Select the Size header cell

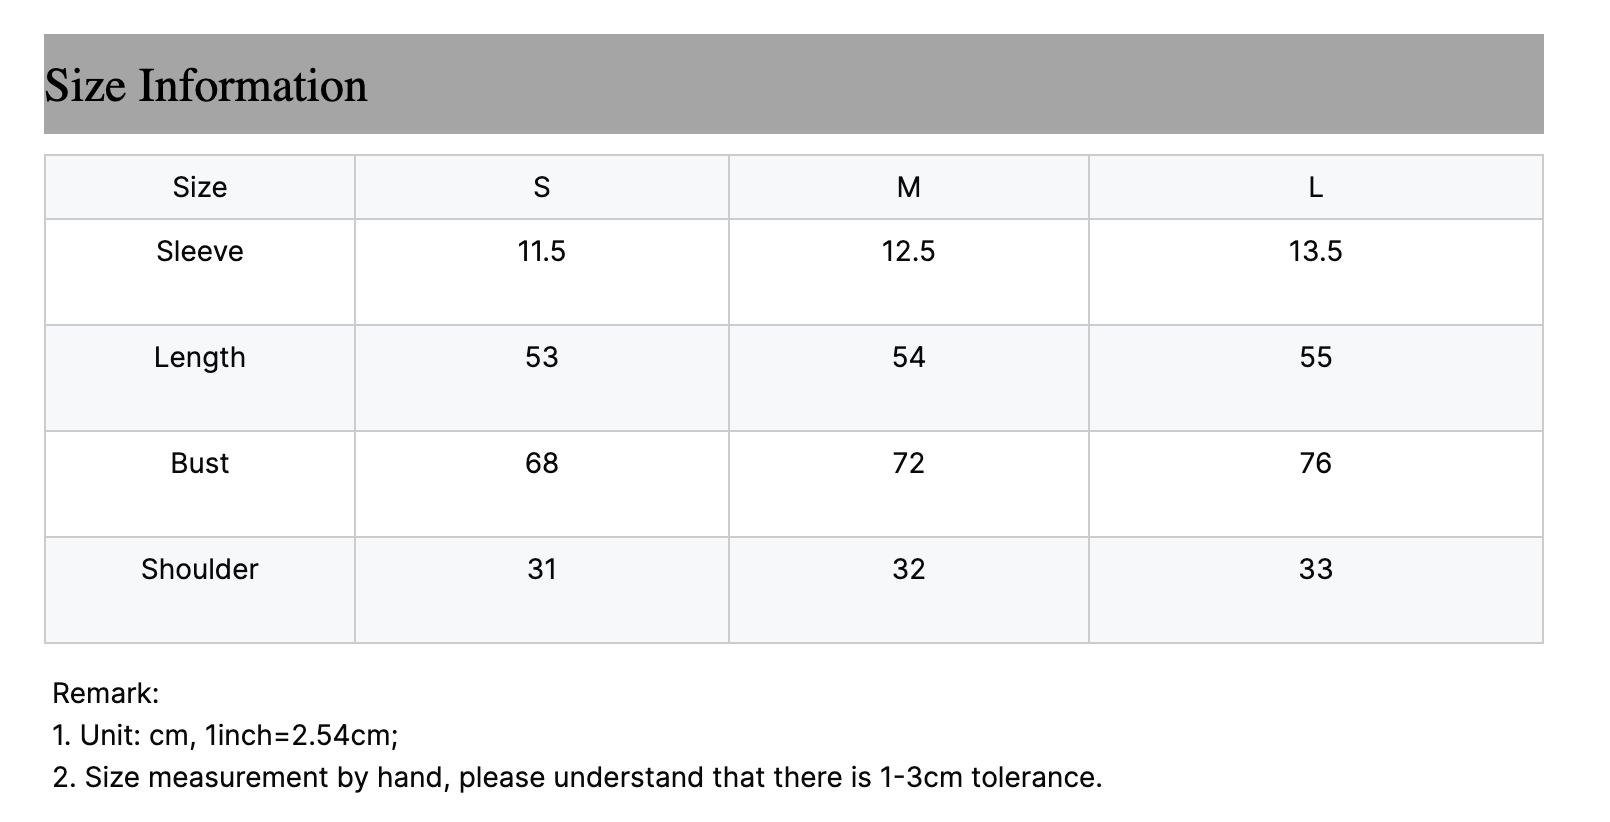[x=200, y=187]
